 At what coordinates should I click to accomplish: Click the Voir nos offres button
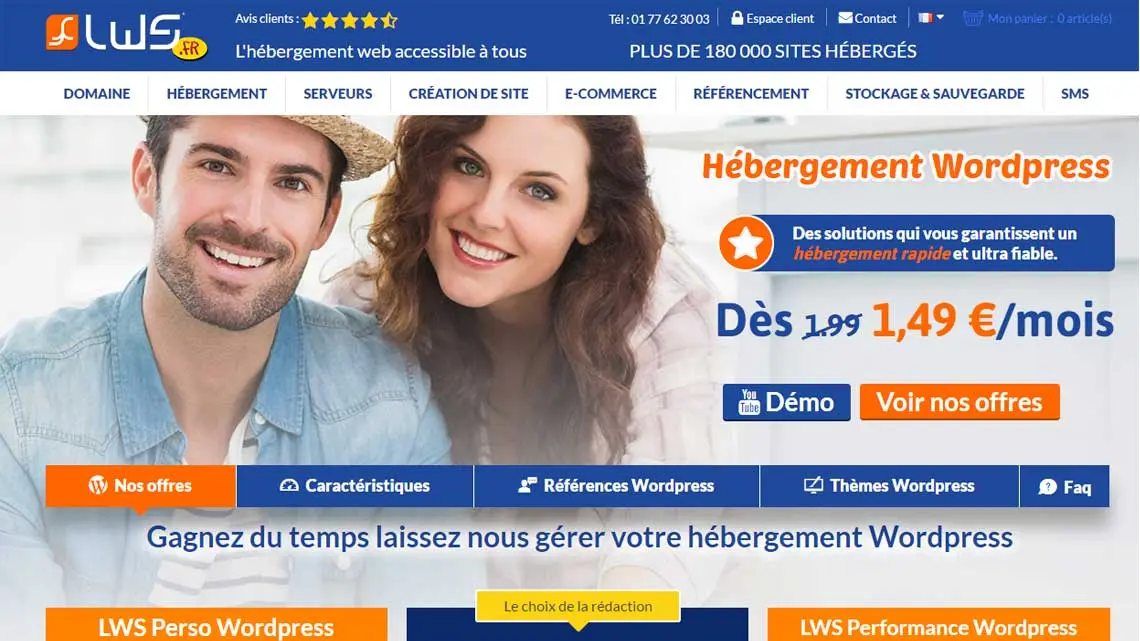[x=960, y=402]
